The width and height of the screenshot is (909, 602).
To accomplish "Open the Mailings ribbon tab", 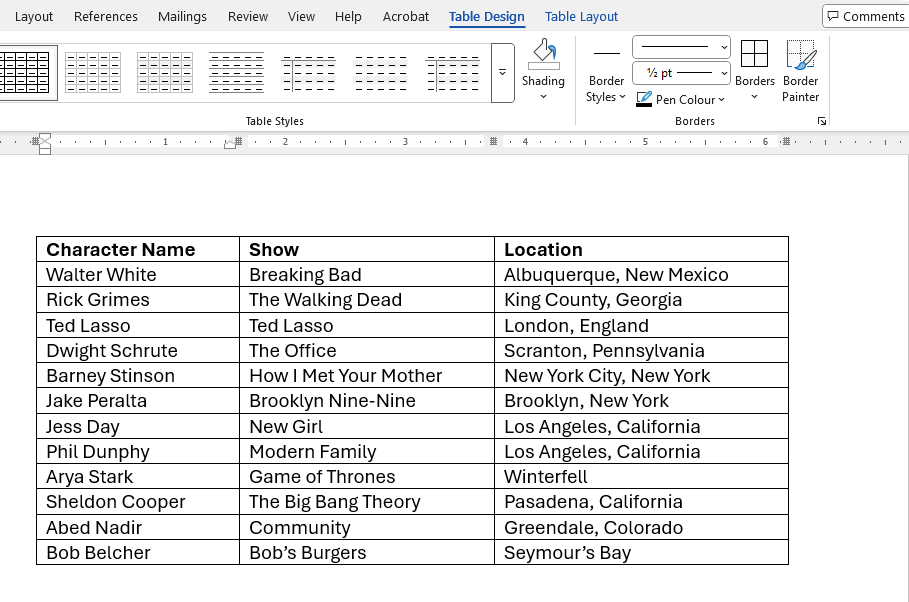I will [x=182, y=16].
